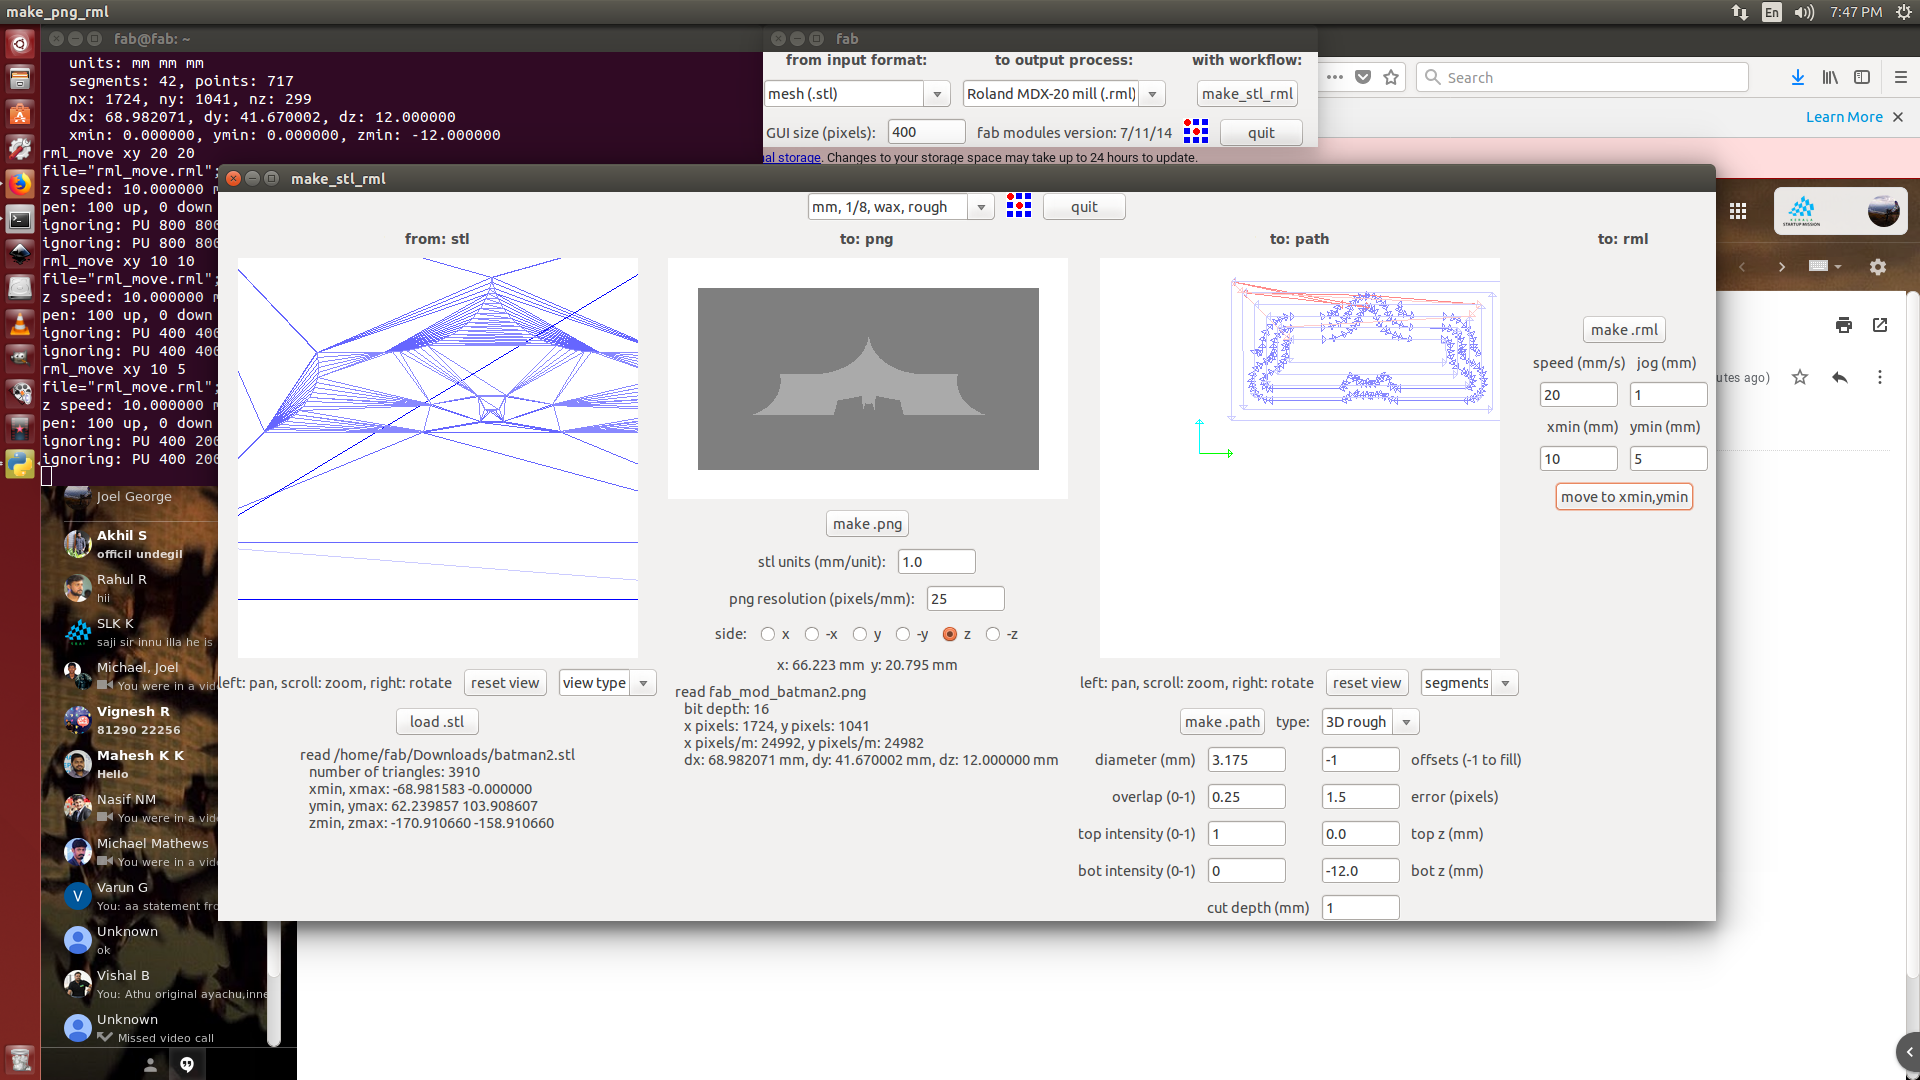Open the Google apps grid icon

(1738, 211)
